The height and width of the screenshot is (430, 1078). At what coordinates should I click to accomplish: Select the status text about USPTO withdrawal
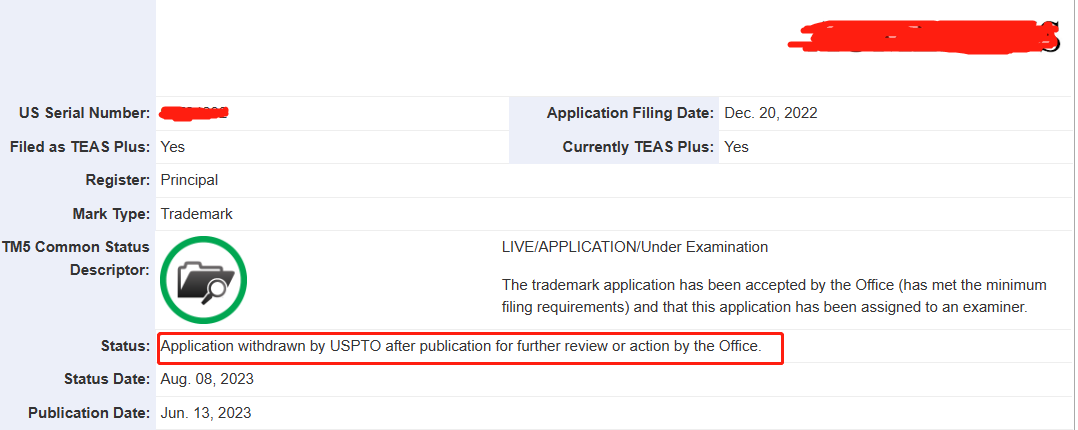click(x=461, y=346)
